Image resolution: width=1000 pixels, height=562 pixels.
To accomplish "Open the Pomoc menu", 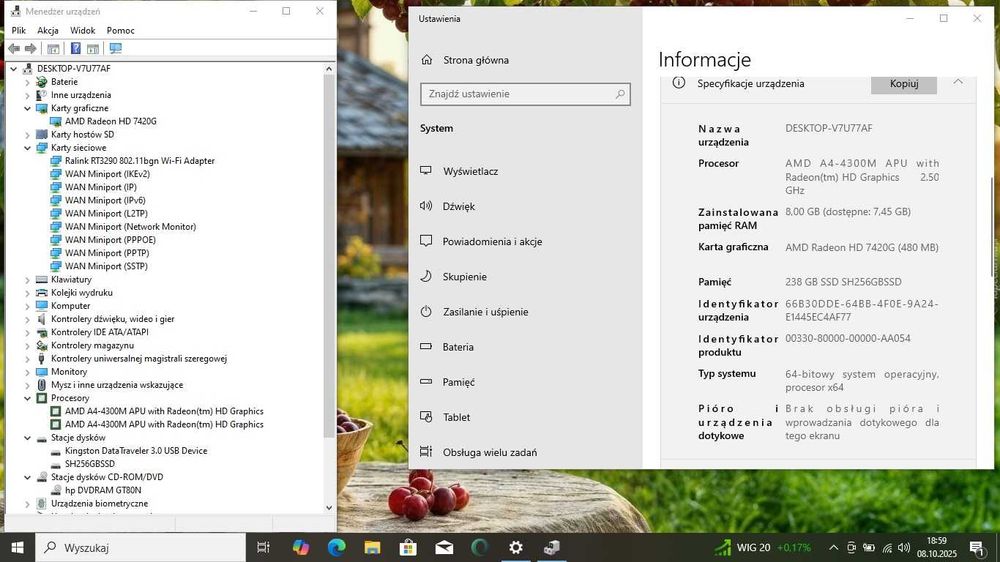I will [121, 30].
